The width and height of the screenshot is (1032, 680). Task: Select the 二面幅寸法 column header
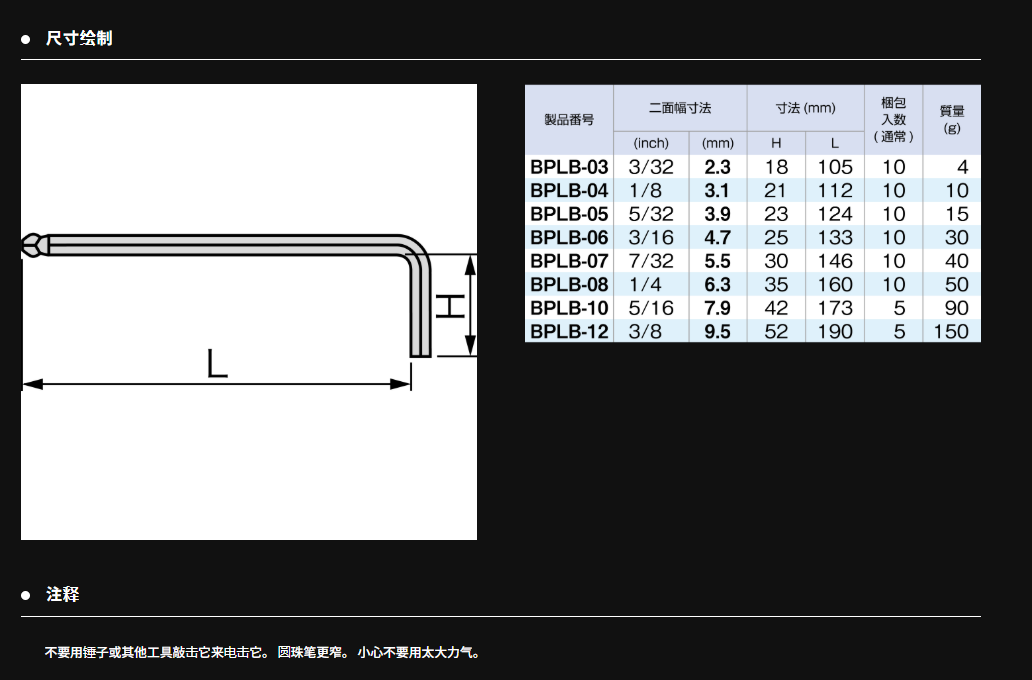click(x=679, y=107)
